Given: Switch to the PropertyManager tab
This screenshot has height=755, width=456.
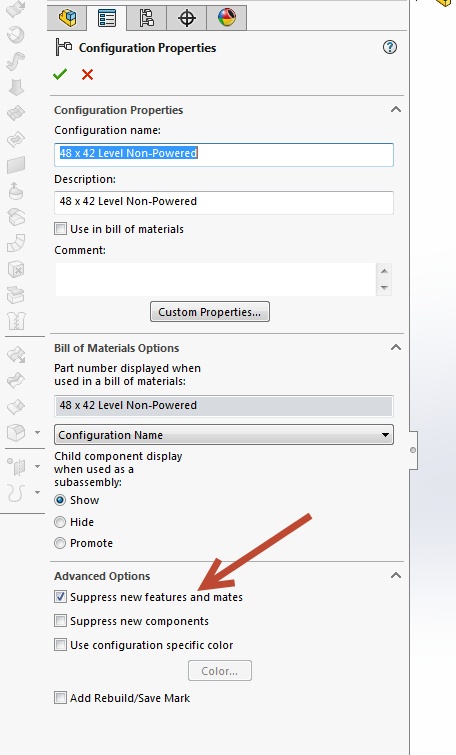Looking at the screenshot, I should pos(107,18).
